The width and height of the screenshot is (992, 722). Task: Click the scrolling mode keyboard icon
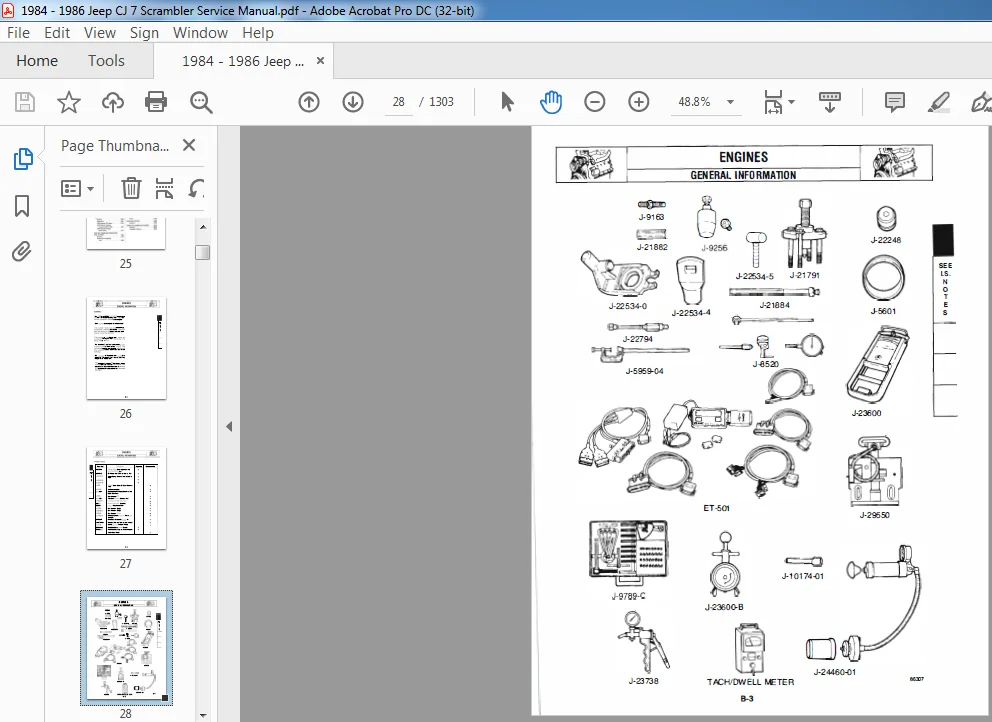pos(829,102)
